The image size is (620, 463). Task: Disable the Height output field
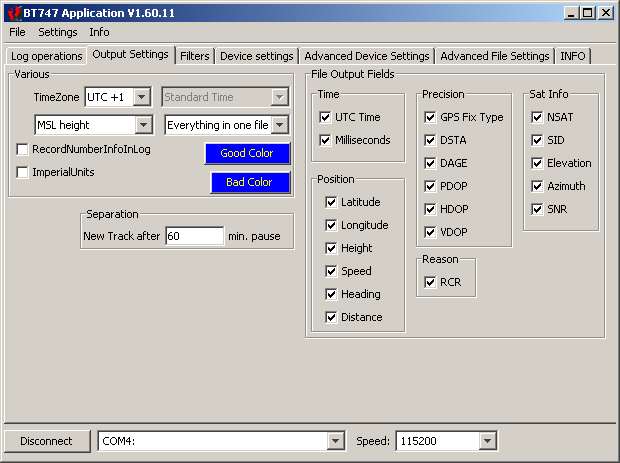pos(331,248)
